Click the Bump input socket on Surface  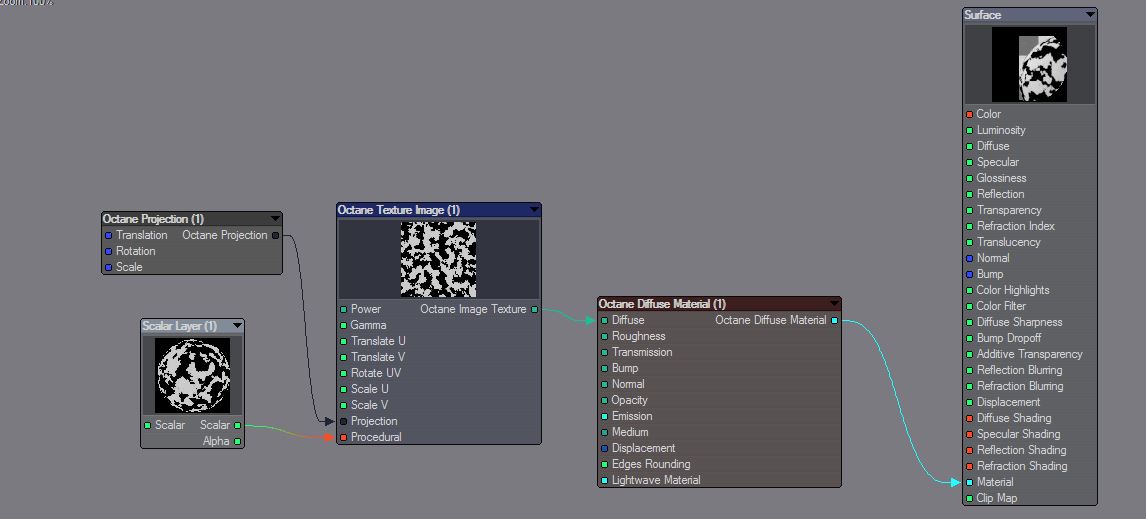pos(969,274)
